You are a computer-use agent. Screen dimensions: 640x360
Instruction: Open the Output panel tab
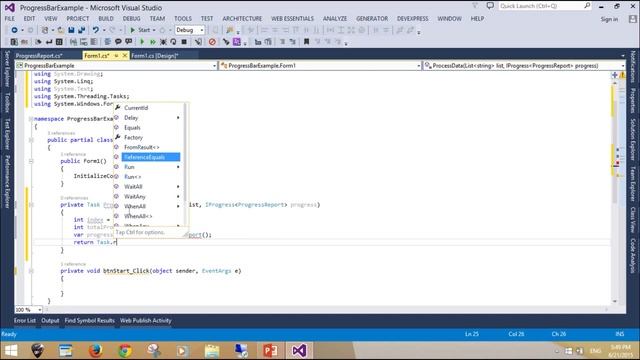tap(50, 320)
